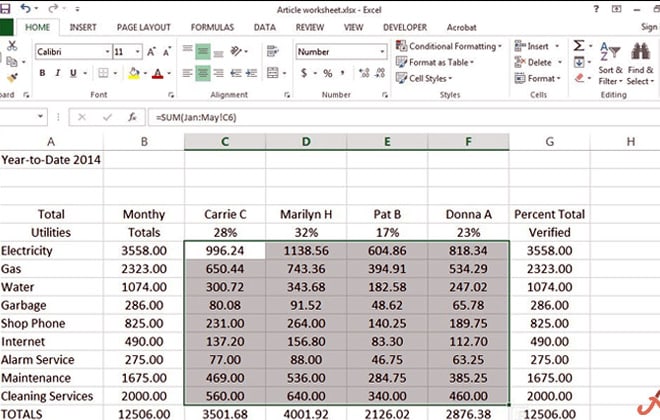The width and height of the screenshot is (660, 420).
Task: Open Format as Table options
Action: [435, 62]
